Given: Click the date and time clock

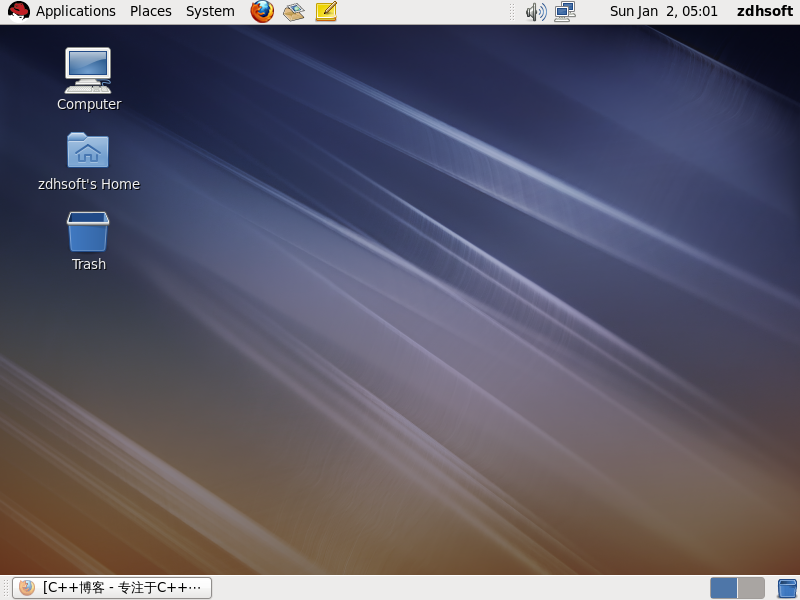Looking at the screenshot, I should point(663,11).
